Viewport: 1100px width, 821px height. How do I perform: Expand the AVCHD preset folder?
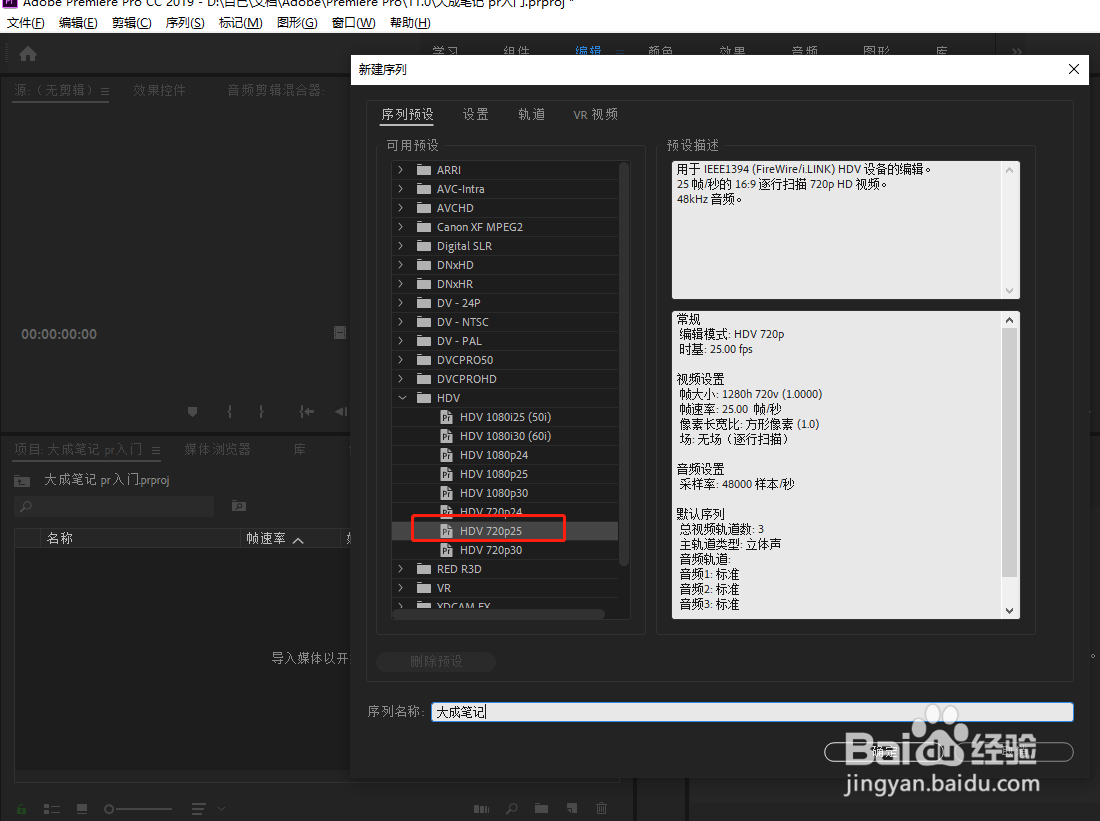click(x=401, y=208)
